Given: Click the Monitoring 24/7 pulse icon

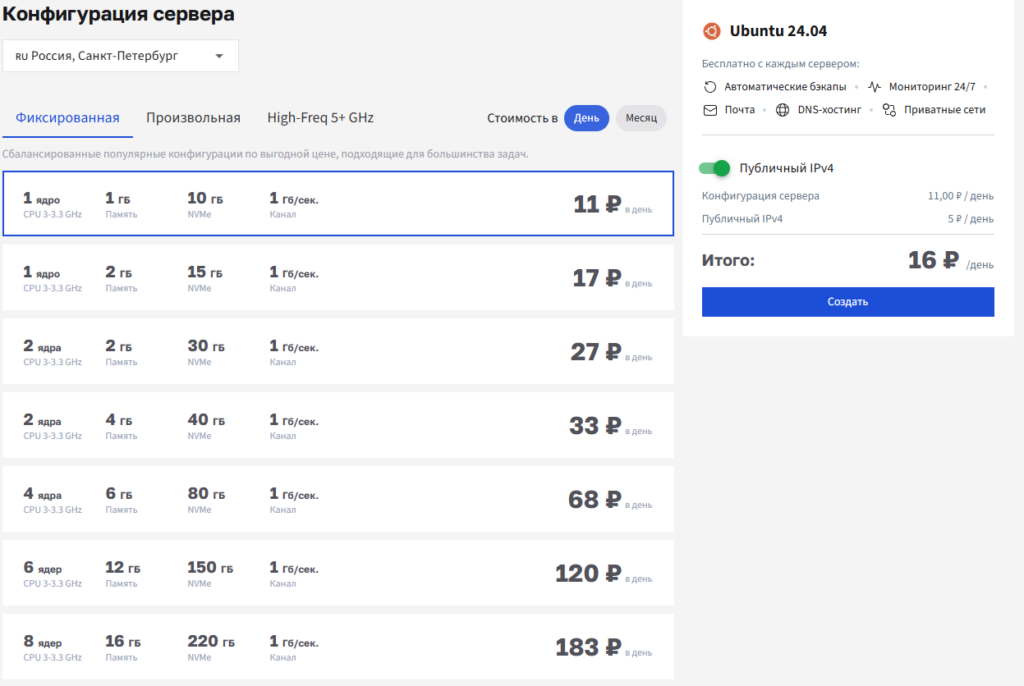Looking at the screenshot, I should pos(874,86).
